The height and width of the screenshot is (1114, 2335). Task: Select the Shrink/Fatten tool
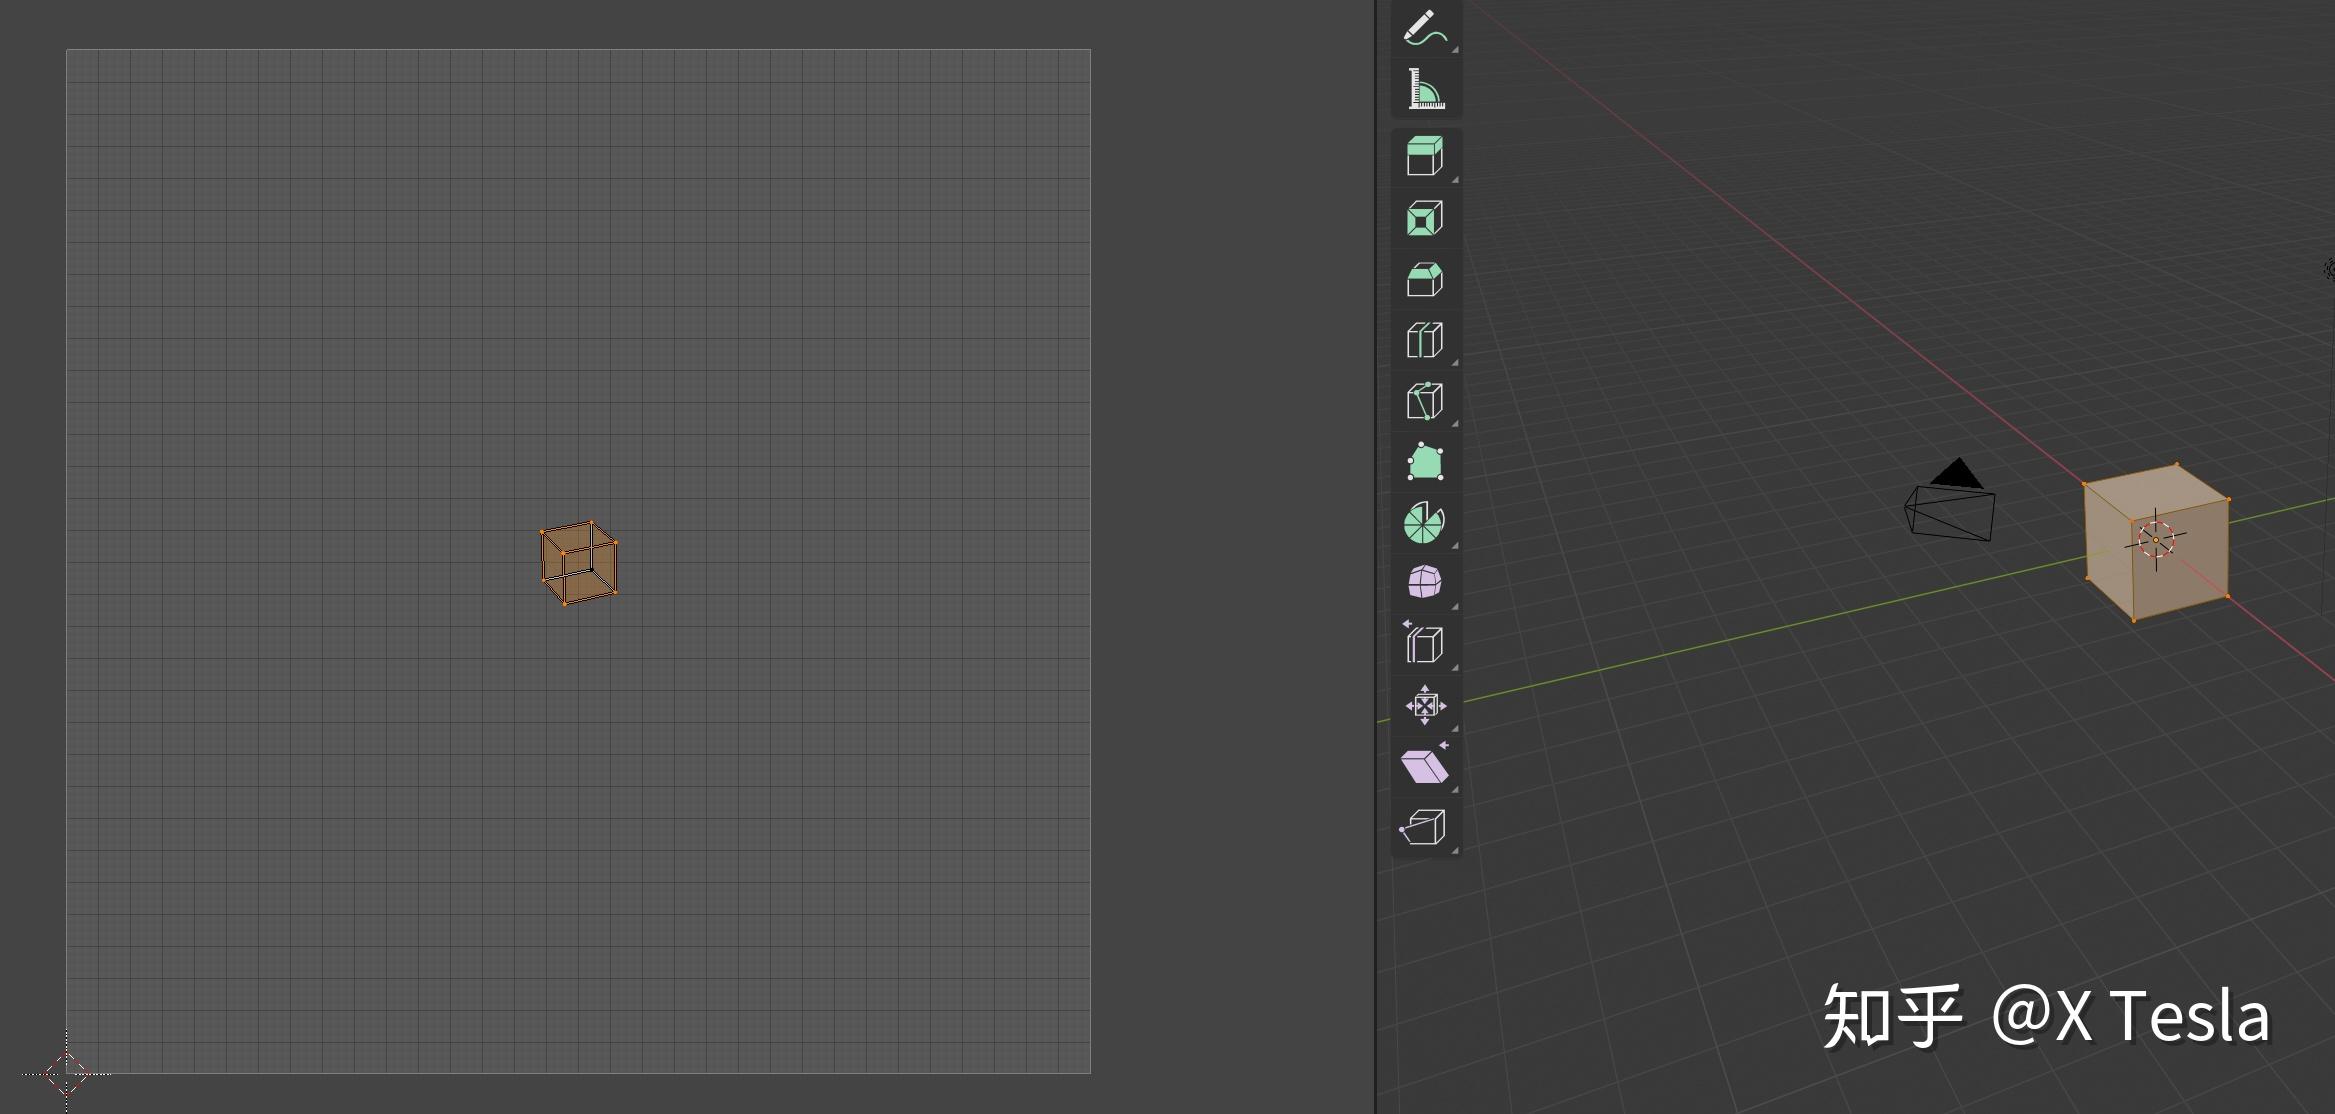[x=1425, y=705]
